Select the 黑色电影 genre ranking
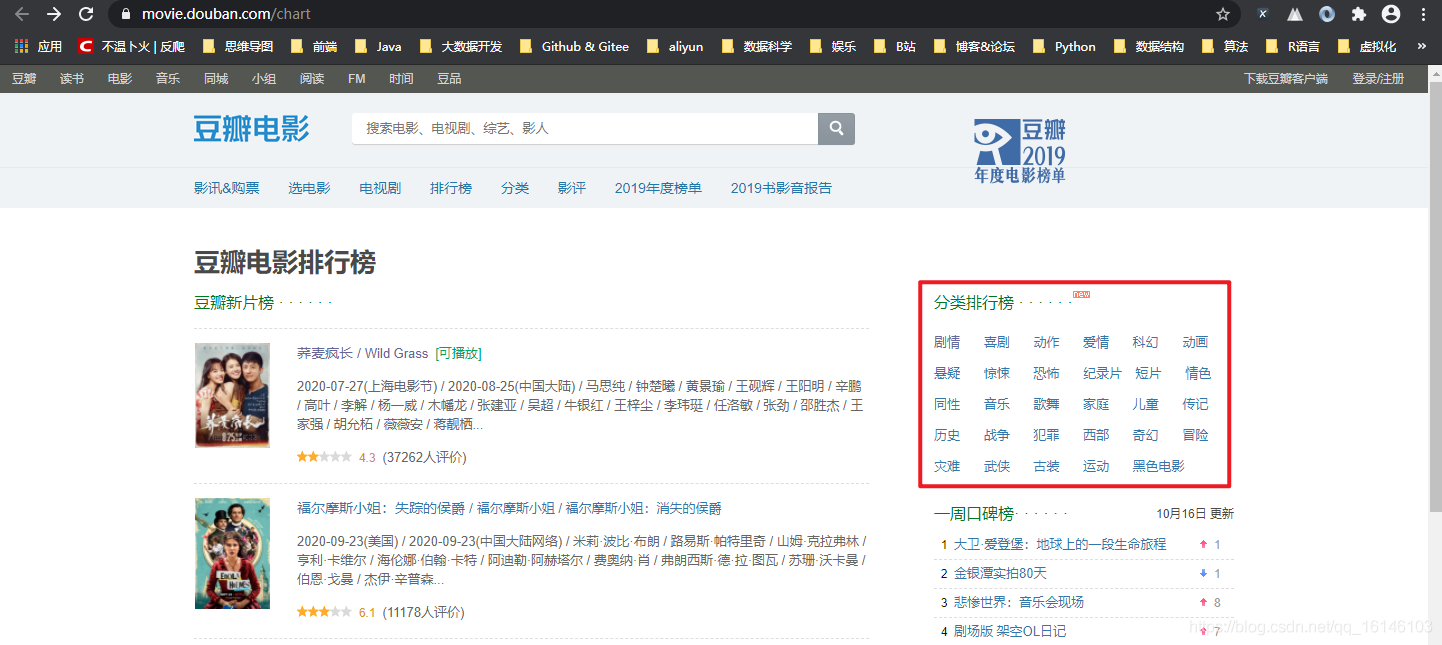The image size is (1442, 645). (1159, 466)
